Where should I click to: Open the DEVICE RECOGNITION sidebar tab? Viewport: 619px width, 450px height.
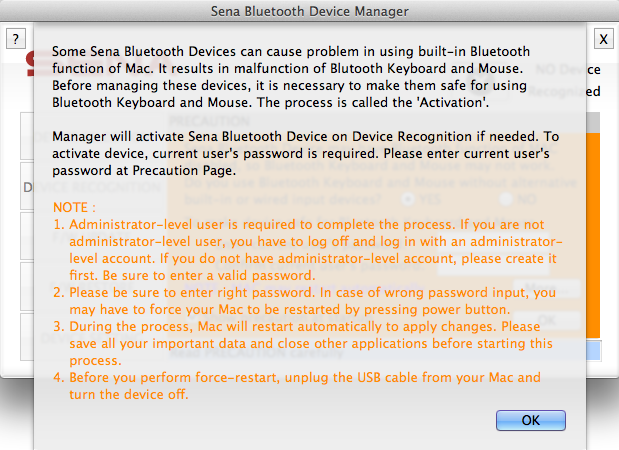(x=93, y=187)
